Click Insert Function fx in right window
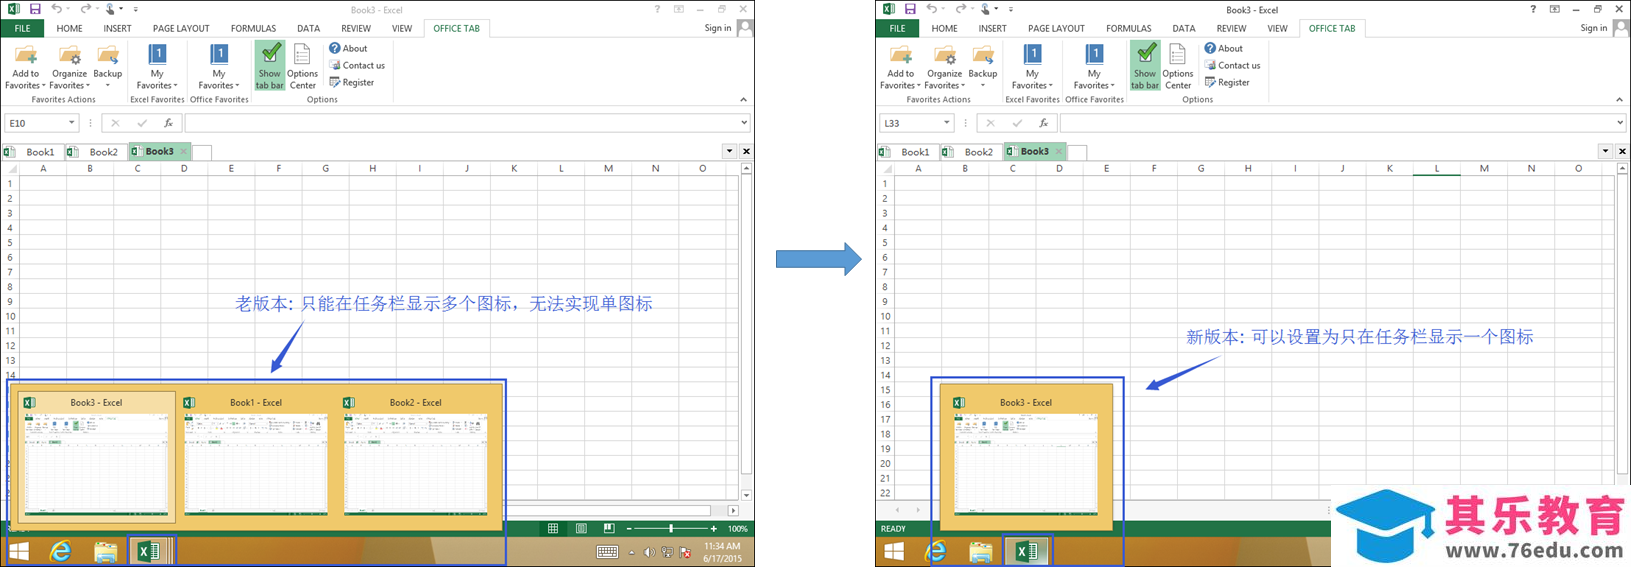 click(1043, 123)
